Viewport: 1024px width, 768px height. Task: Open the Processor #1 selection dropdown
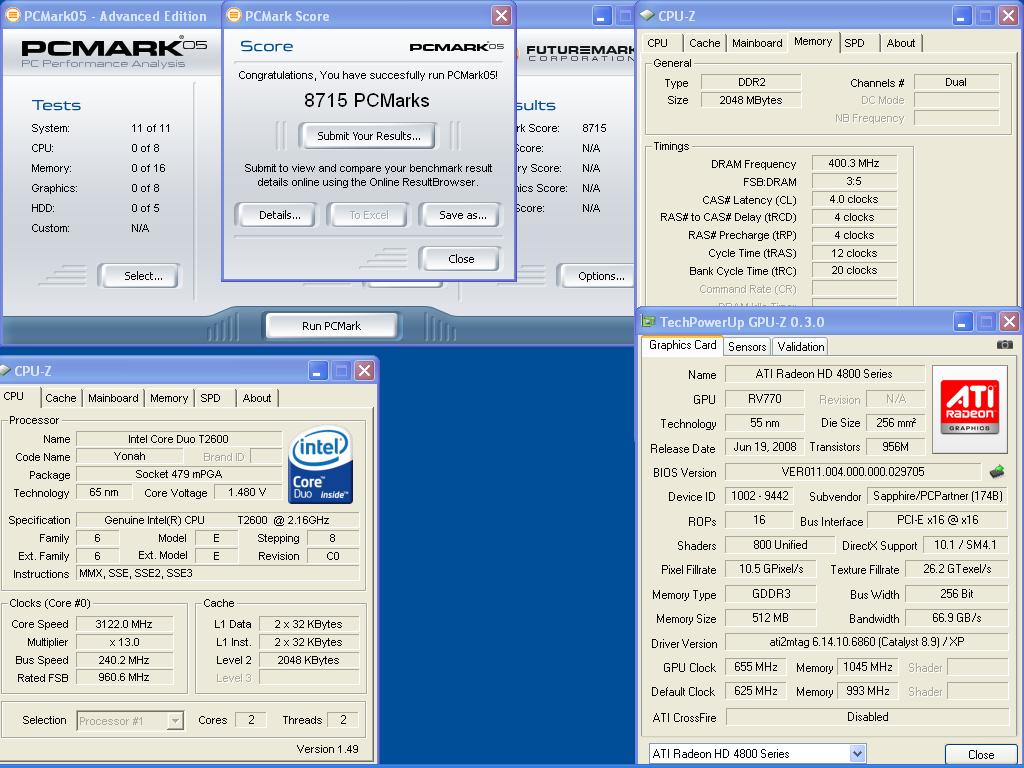(x=175, y=720)
